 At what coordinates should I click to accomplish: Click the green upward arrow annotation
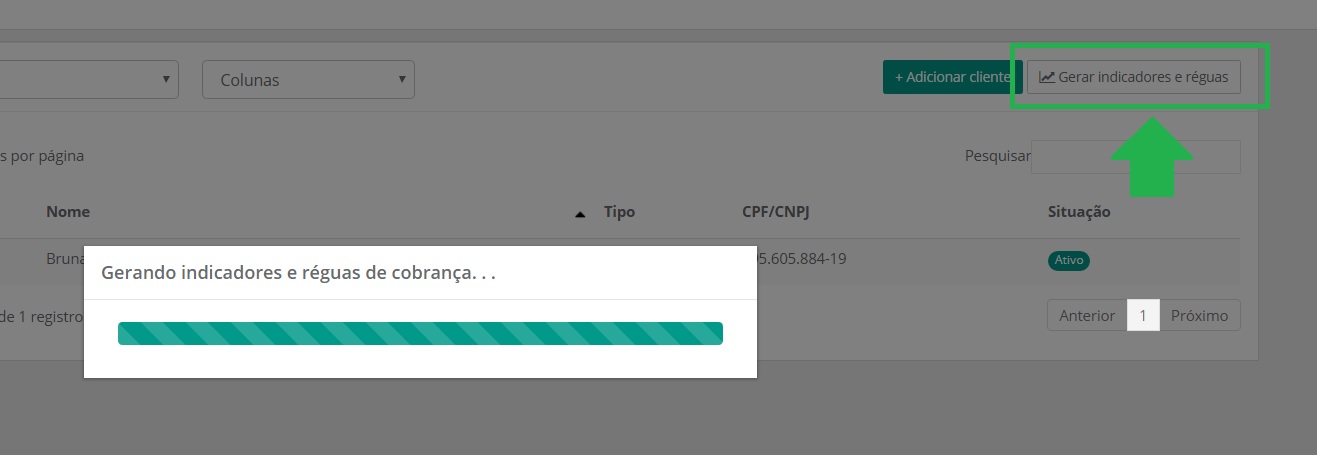coord(1152,158)
